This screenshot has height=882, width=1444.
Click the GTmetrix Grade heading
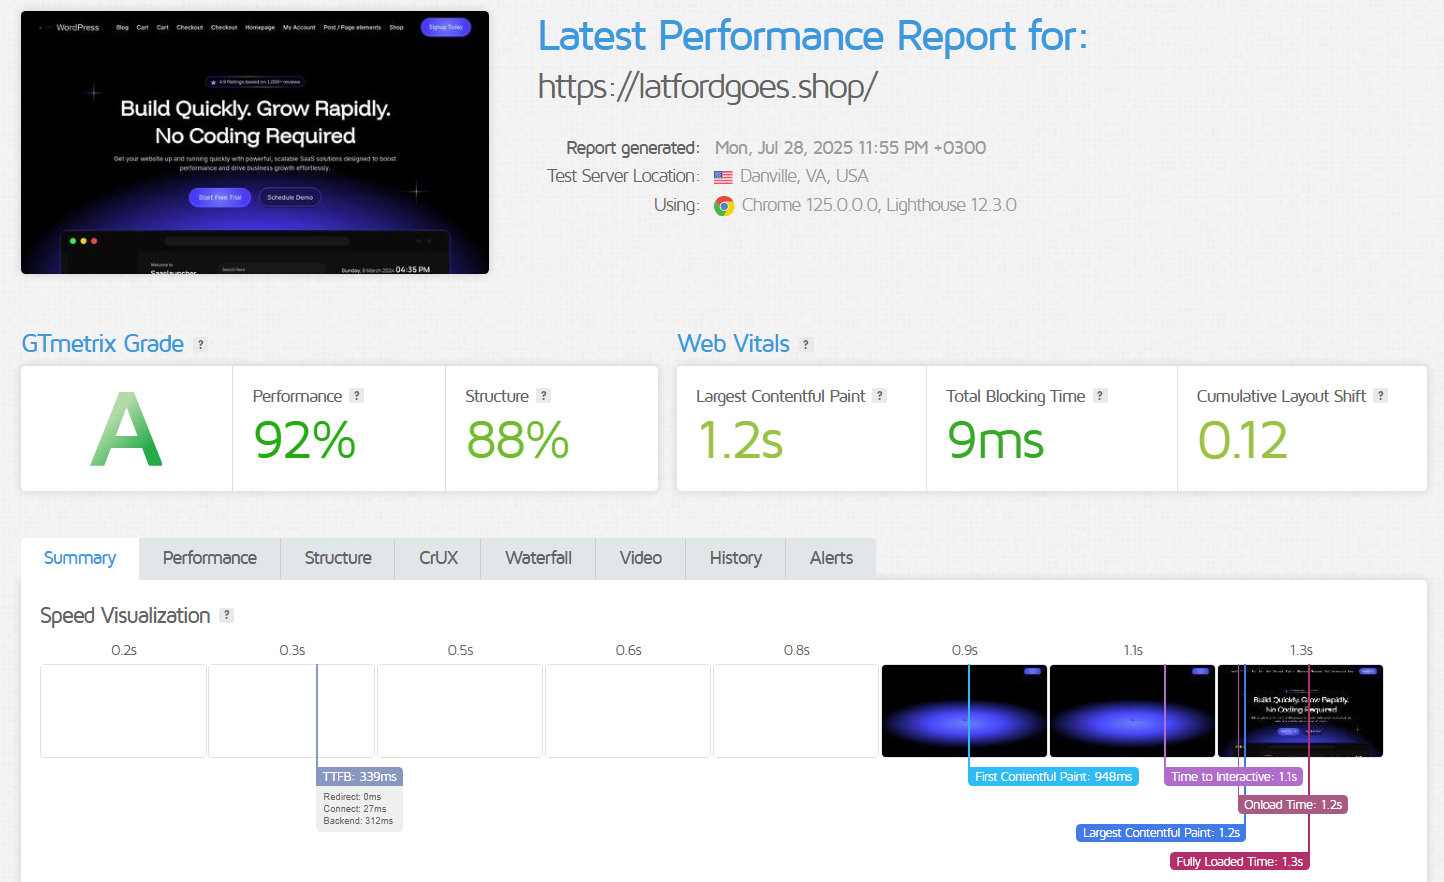point(103,344)
